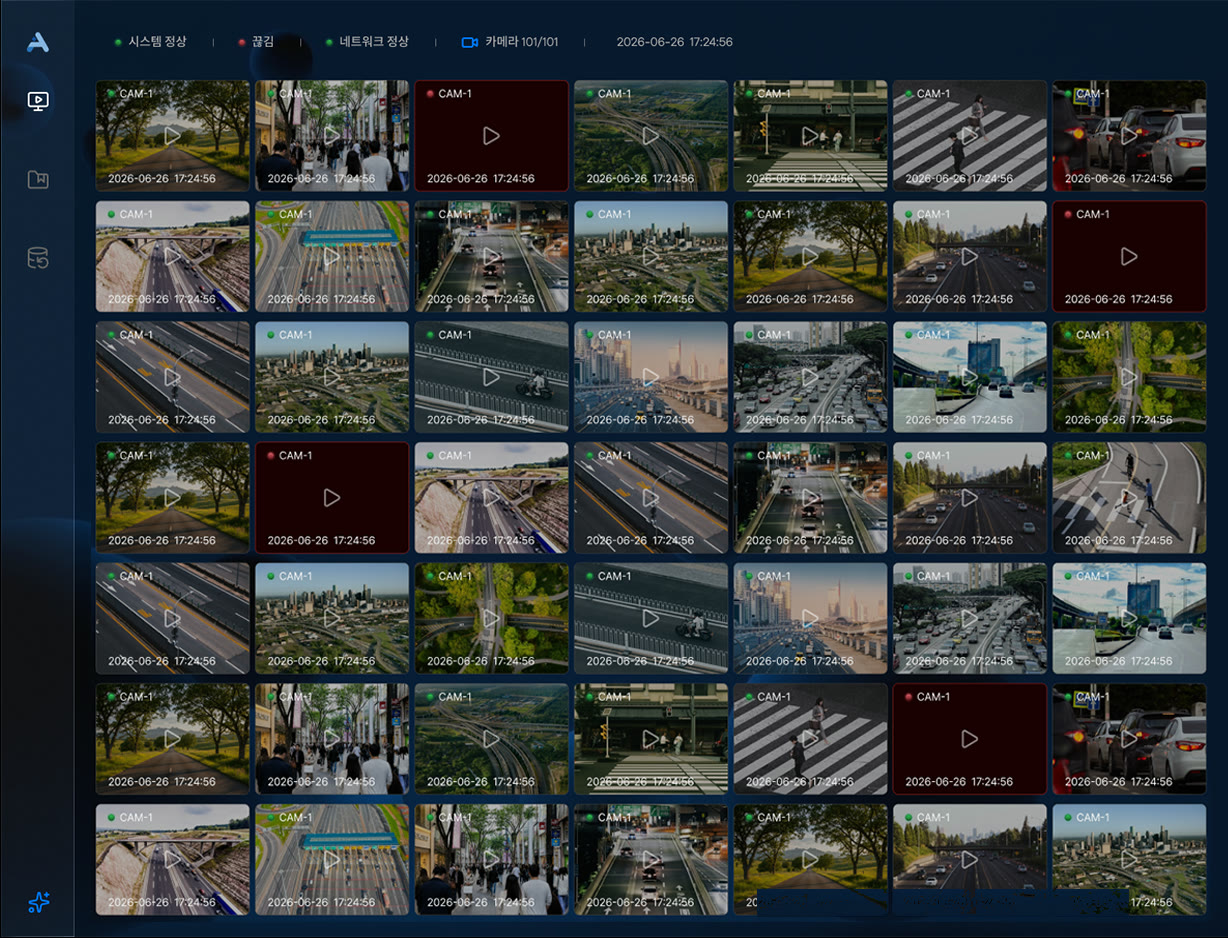1228x938 pixels.
Task: Open the tree-lined highway thumbnail in second row
Action: point(969,256)
